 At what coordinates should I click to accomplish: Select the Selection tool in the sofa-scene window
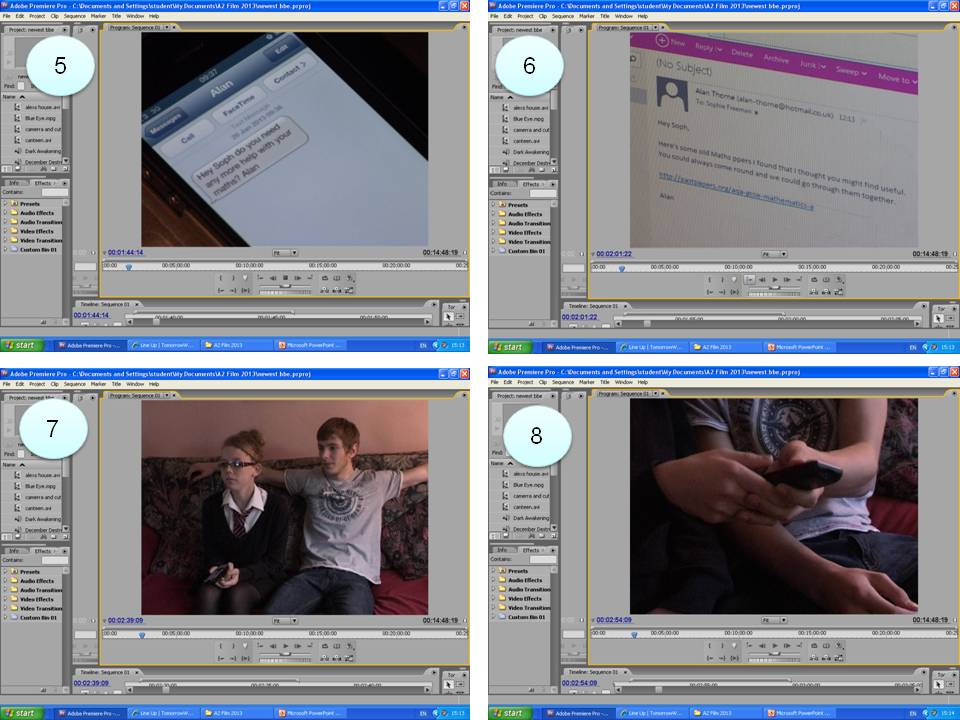pos(449,684)
